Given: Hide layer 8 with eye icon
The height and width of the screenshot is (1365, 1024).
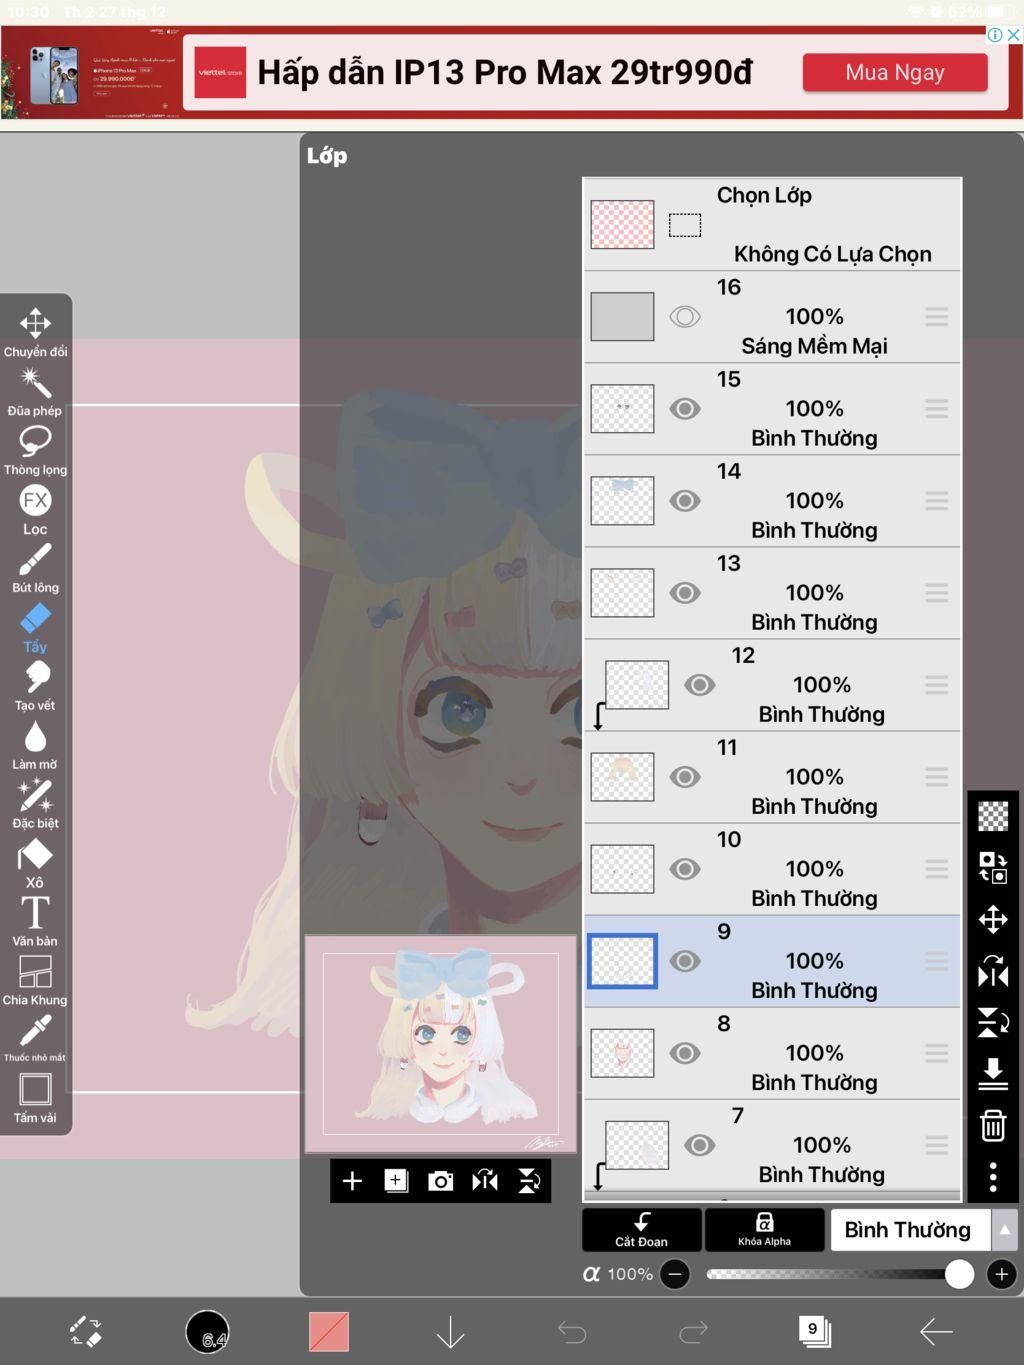Looking at the screenshot, I should [x=685, y=1053].
